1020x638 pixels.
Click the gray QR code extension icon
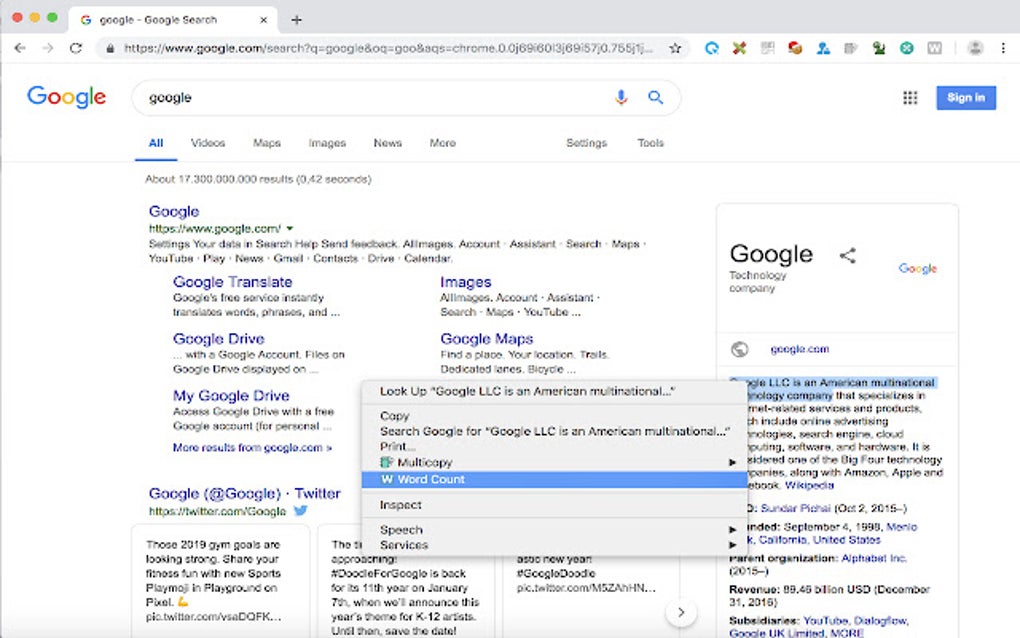(768, 48)
